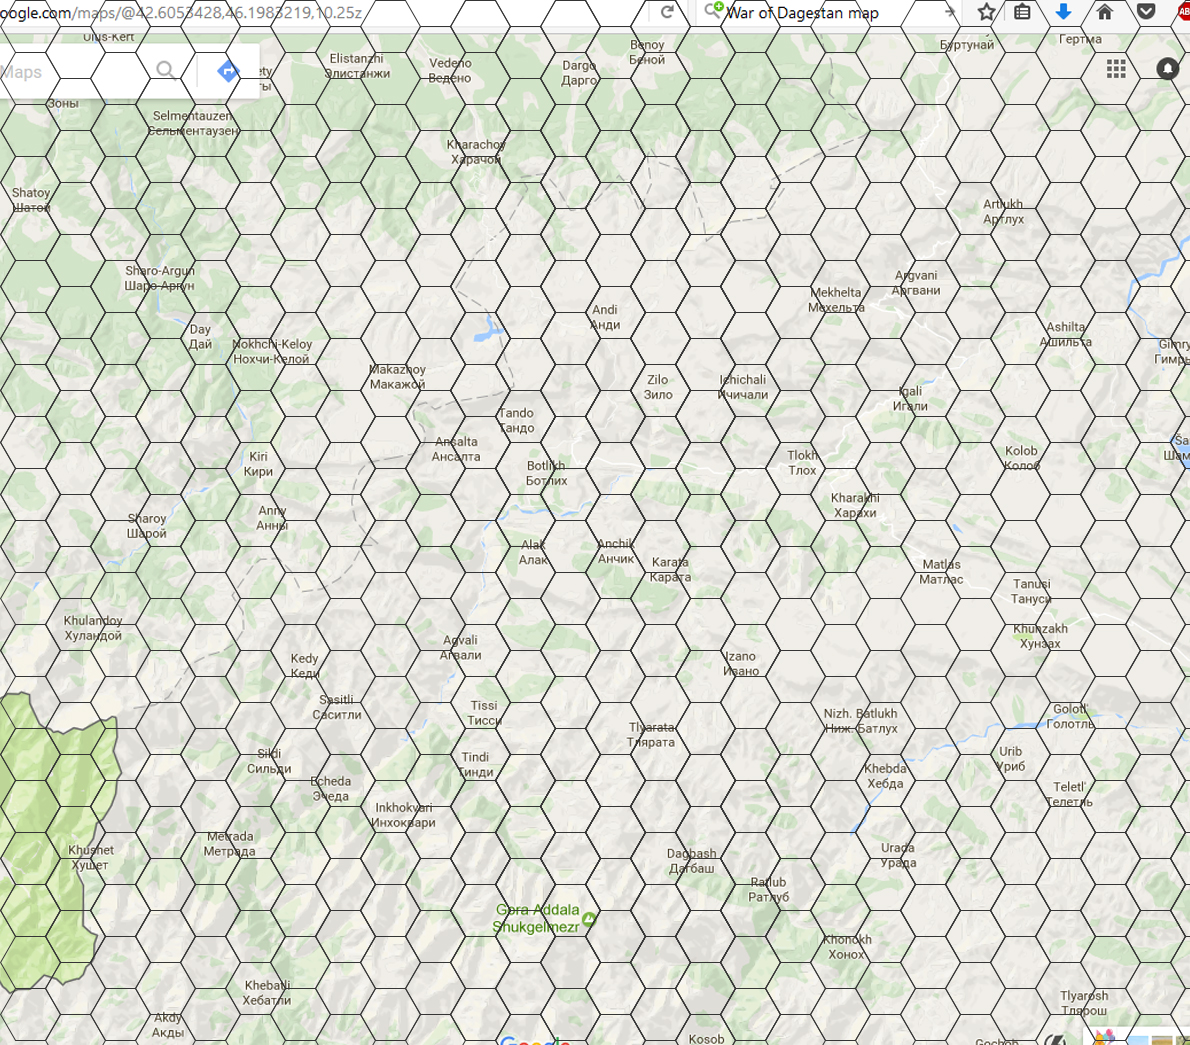
Task: Click the Tlokh label
Action: pyautogui.click(x=802, y=462)
